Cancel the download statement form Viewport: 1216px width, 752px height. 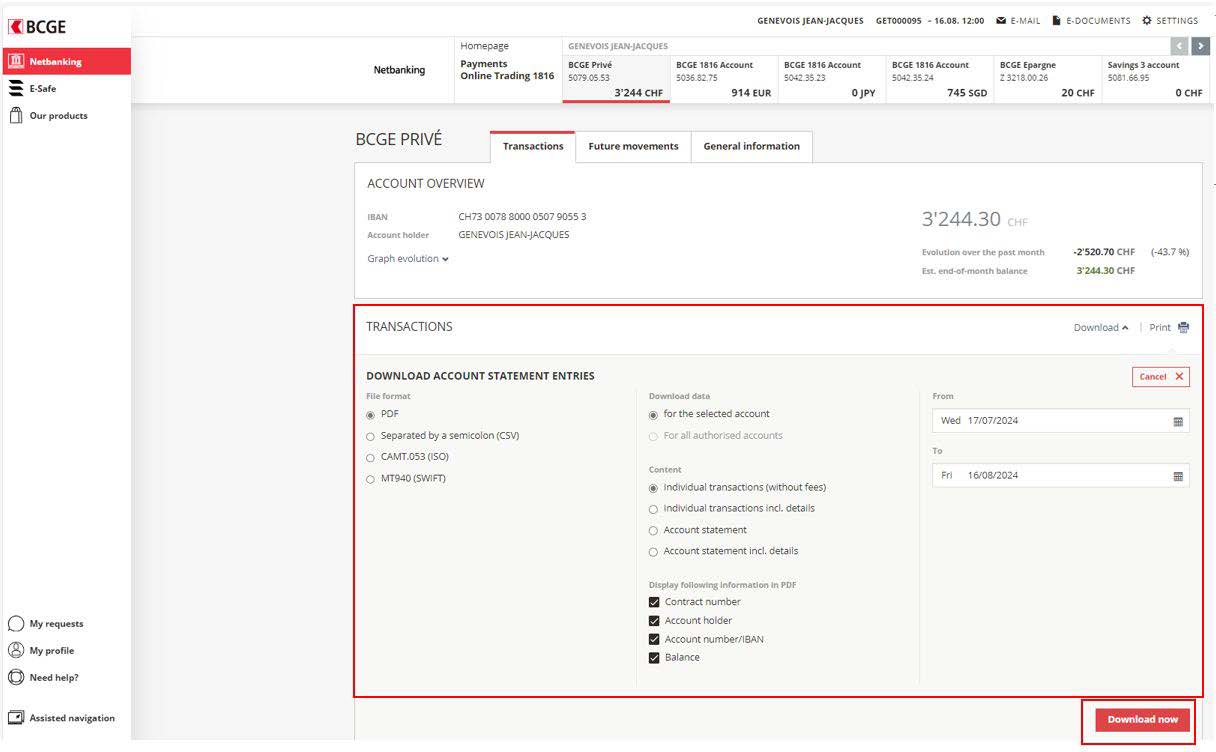(1160, 377)
